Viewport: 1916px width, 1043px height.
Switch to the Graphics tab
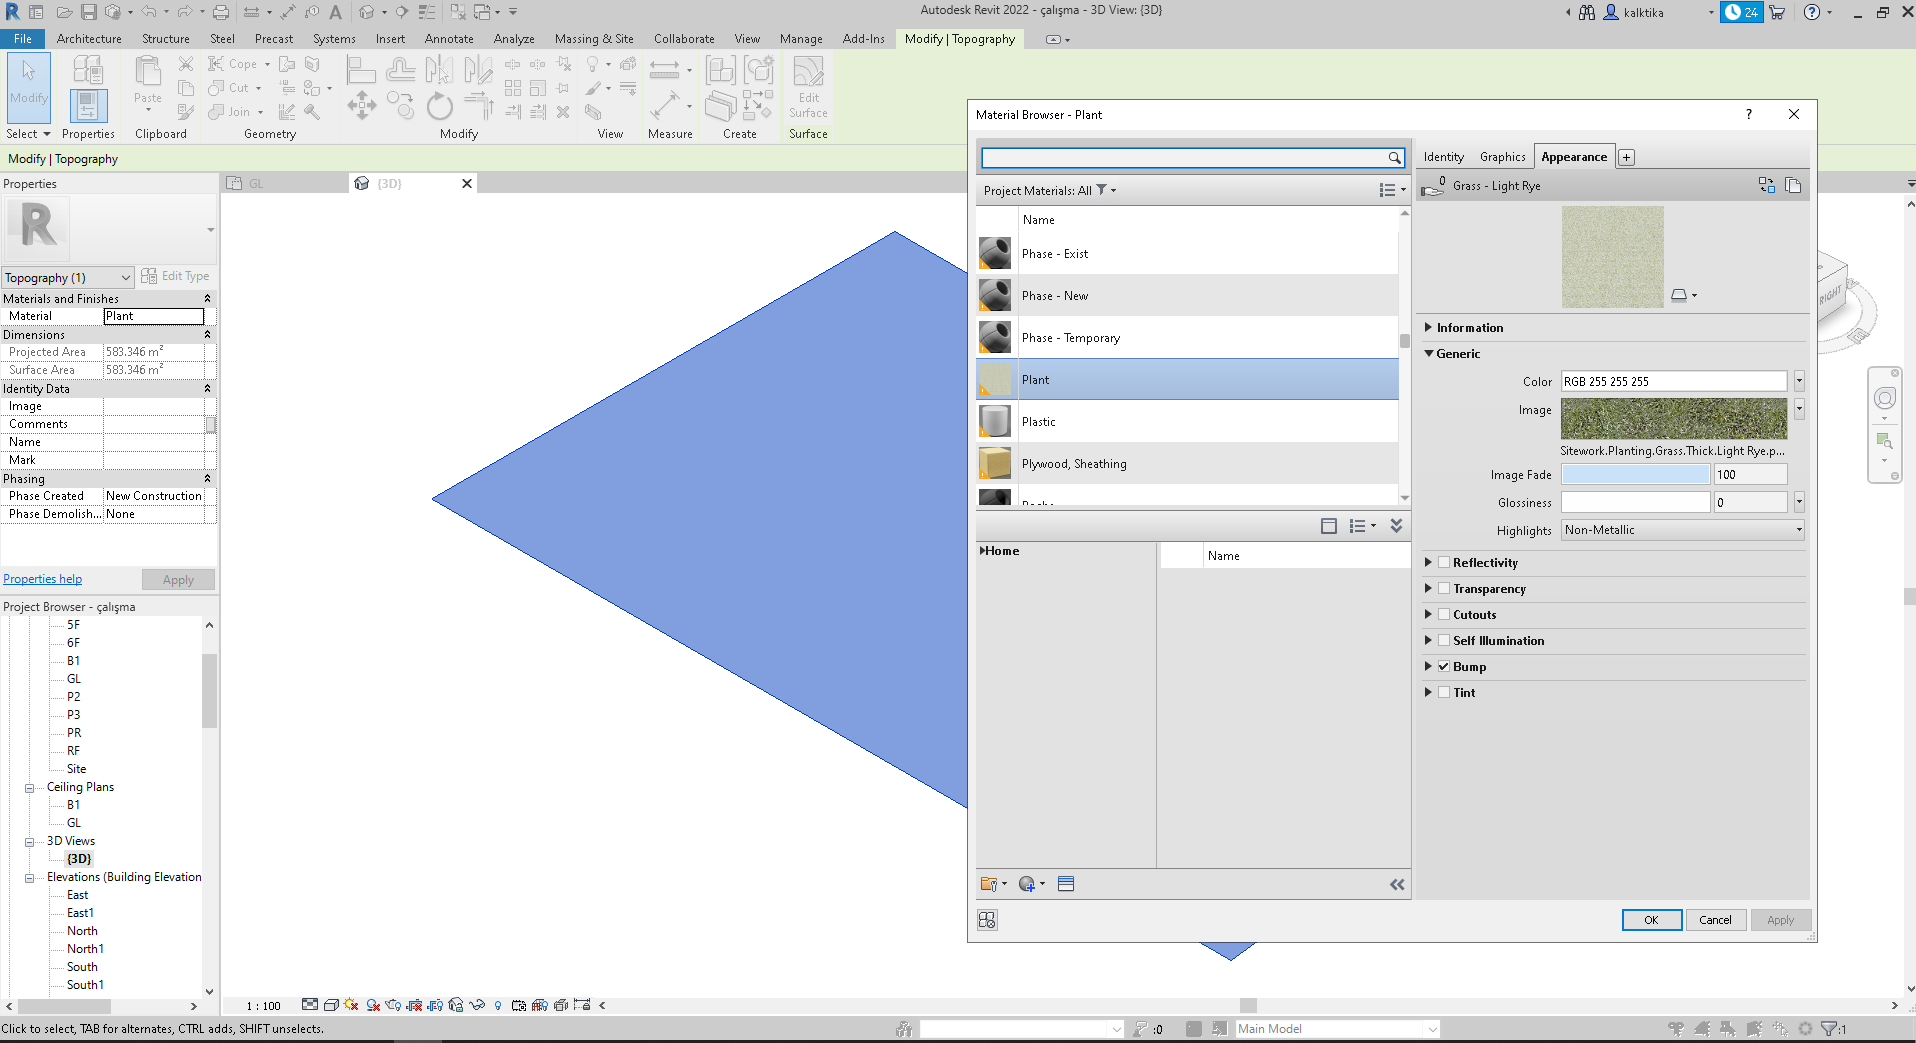coord(1502,157)
